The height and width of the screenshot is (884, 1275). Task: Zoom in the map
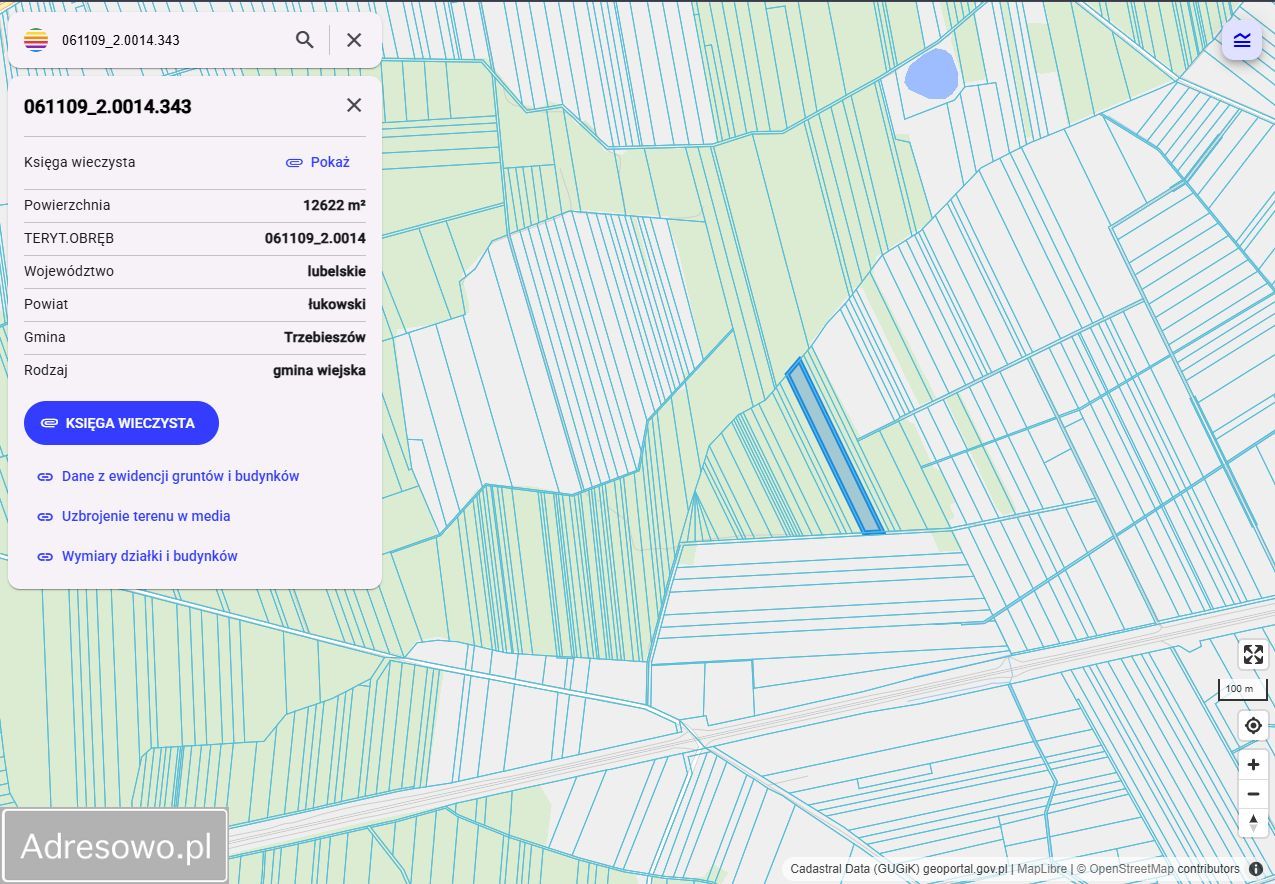[x=1253, y=765]
